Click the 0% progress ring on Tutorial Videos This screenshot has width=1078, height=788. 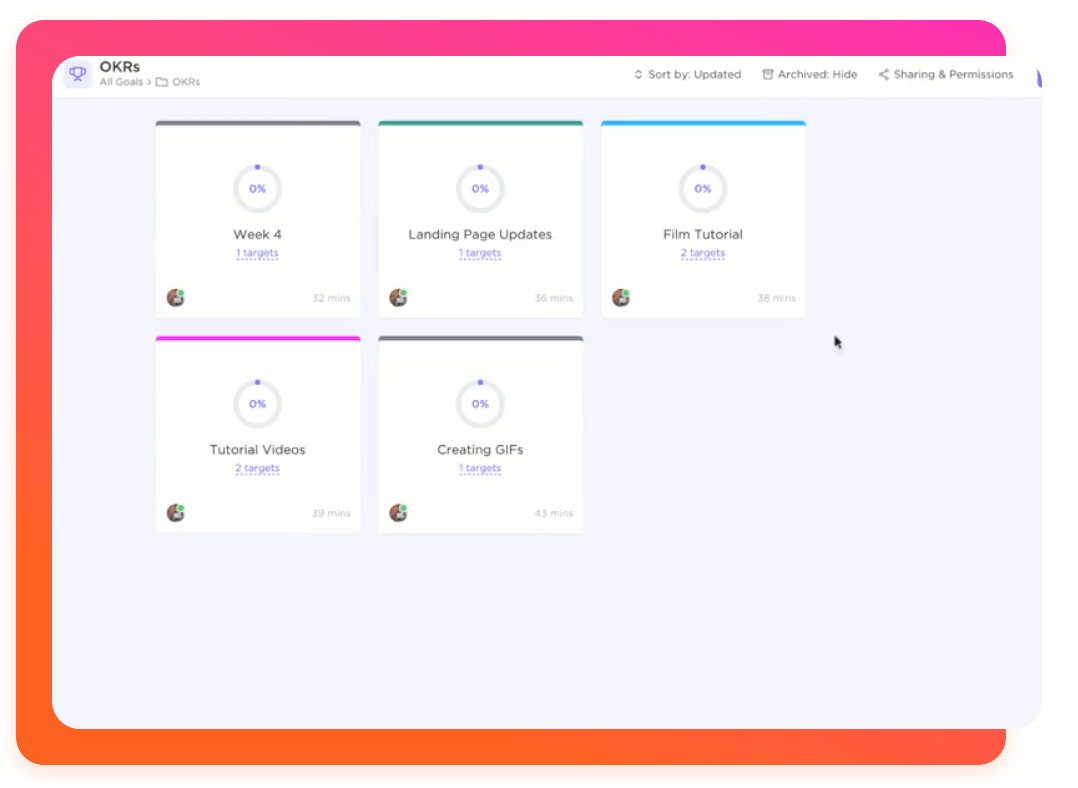[257, 404]
